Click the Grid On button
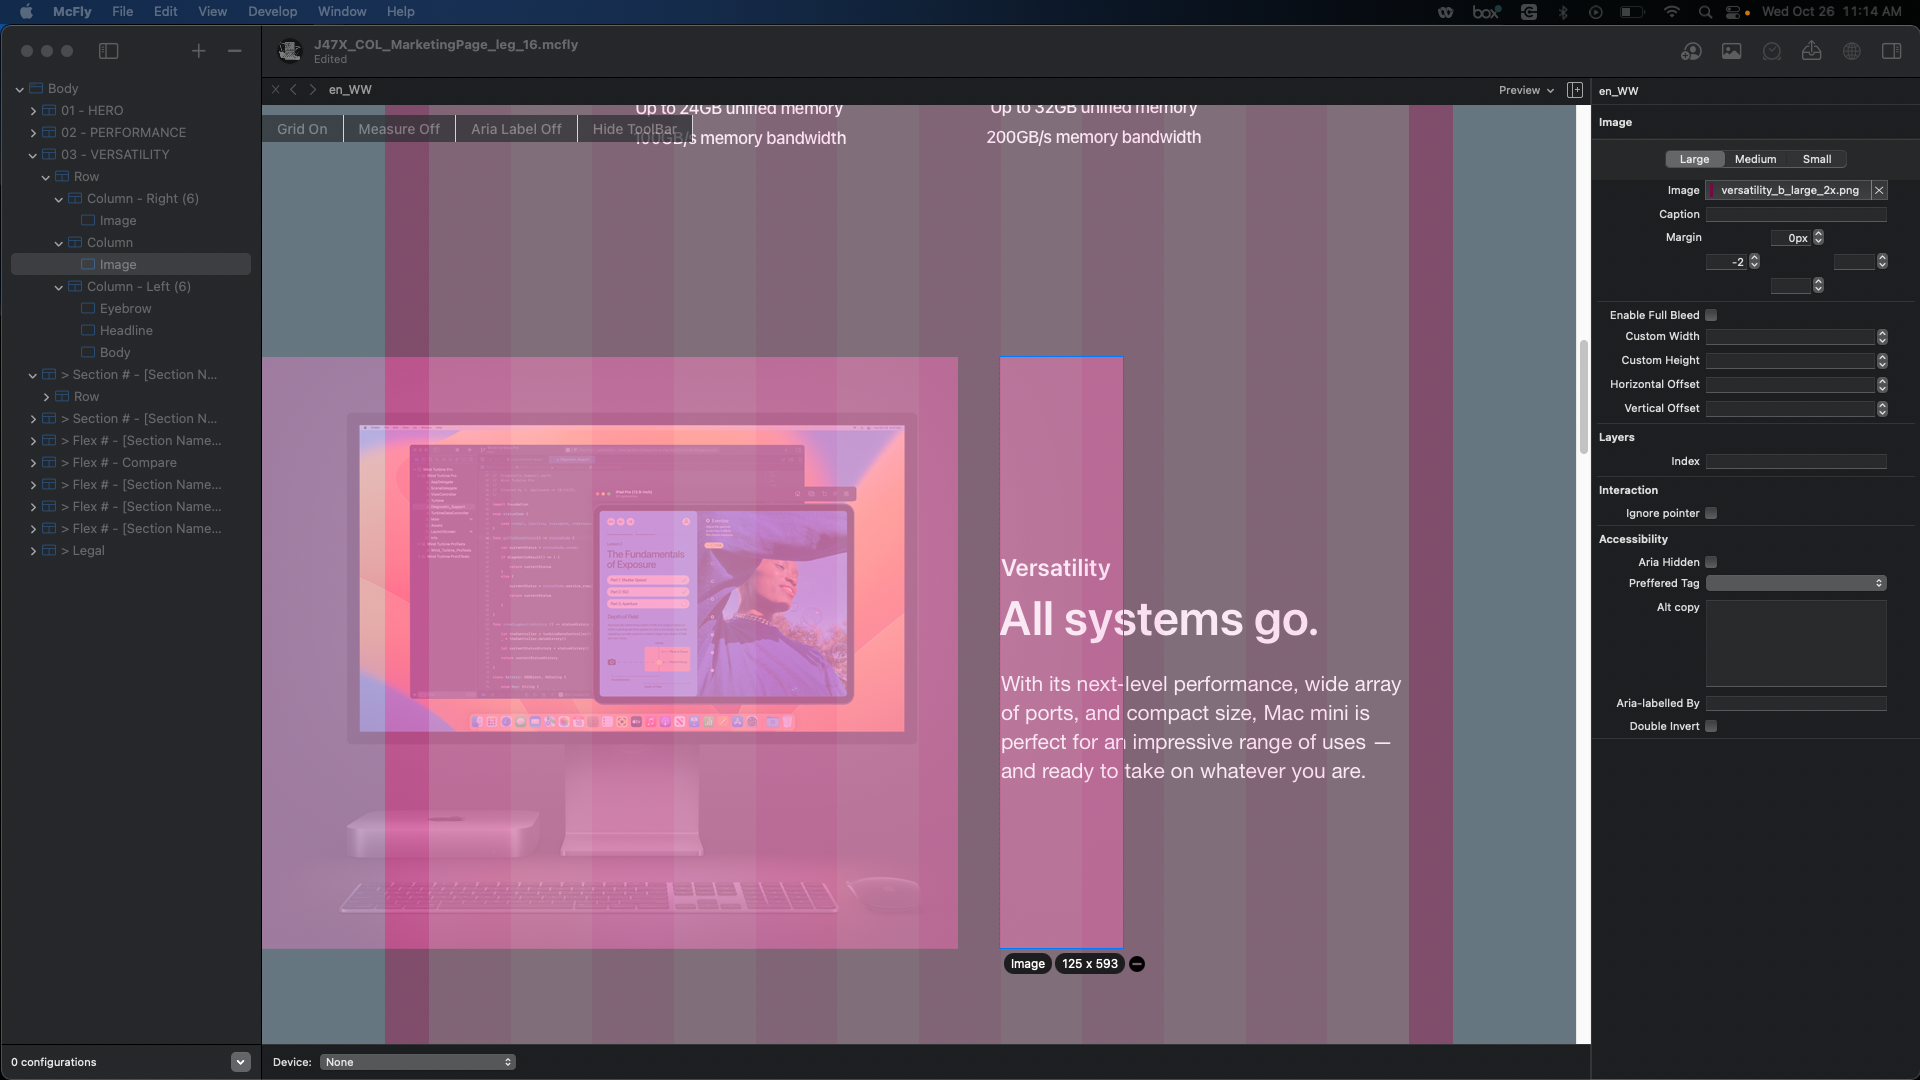 click(302, 129)
